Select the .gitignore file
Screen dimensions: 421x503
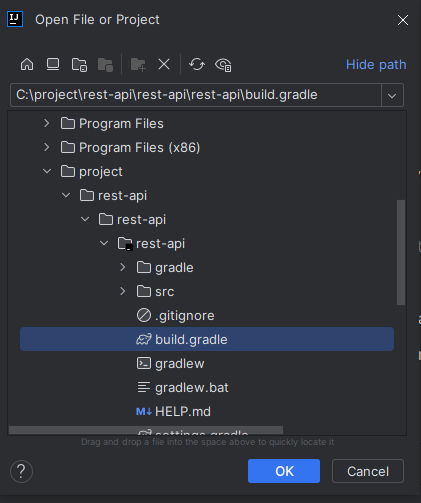point(207,316)
